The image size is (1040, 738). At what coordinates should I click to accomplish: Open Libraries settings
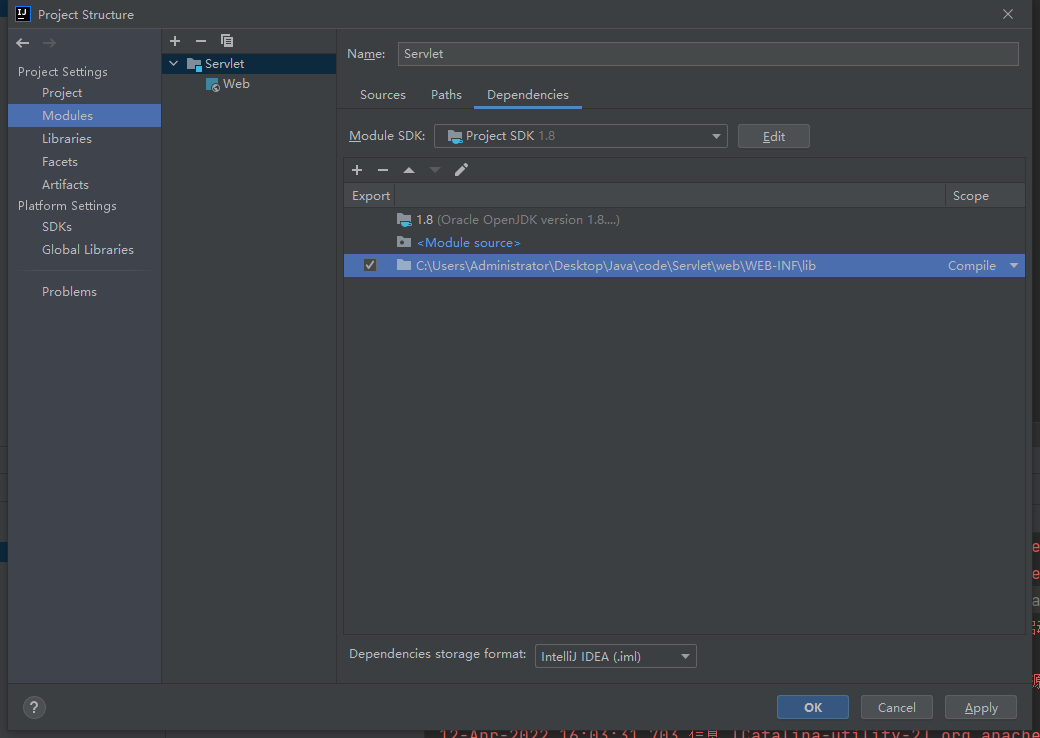pyautogui.click(x=67, y=139)
